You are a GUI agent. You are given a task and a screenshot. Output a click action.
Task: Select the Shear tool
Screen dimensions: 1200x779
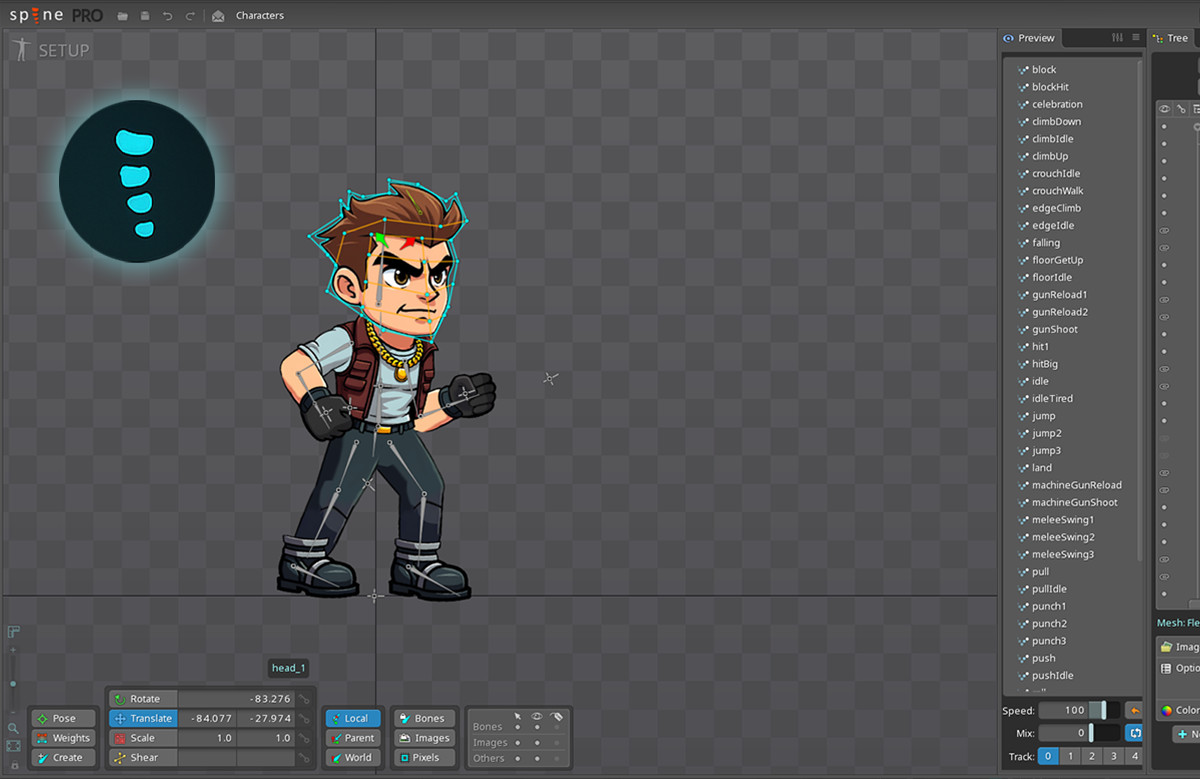(141, 757)
